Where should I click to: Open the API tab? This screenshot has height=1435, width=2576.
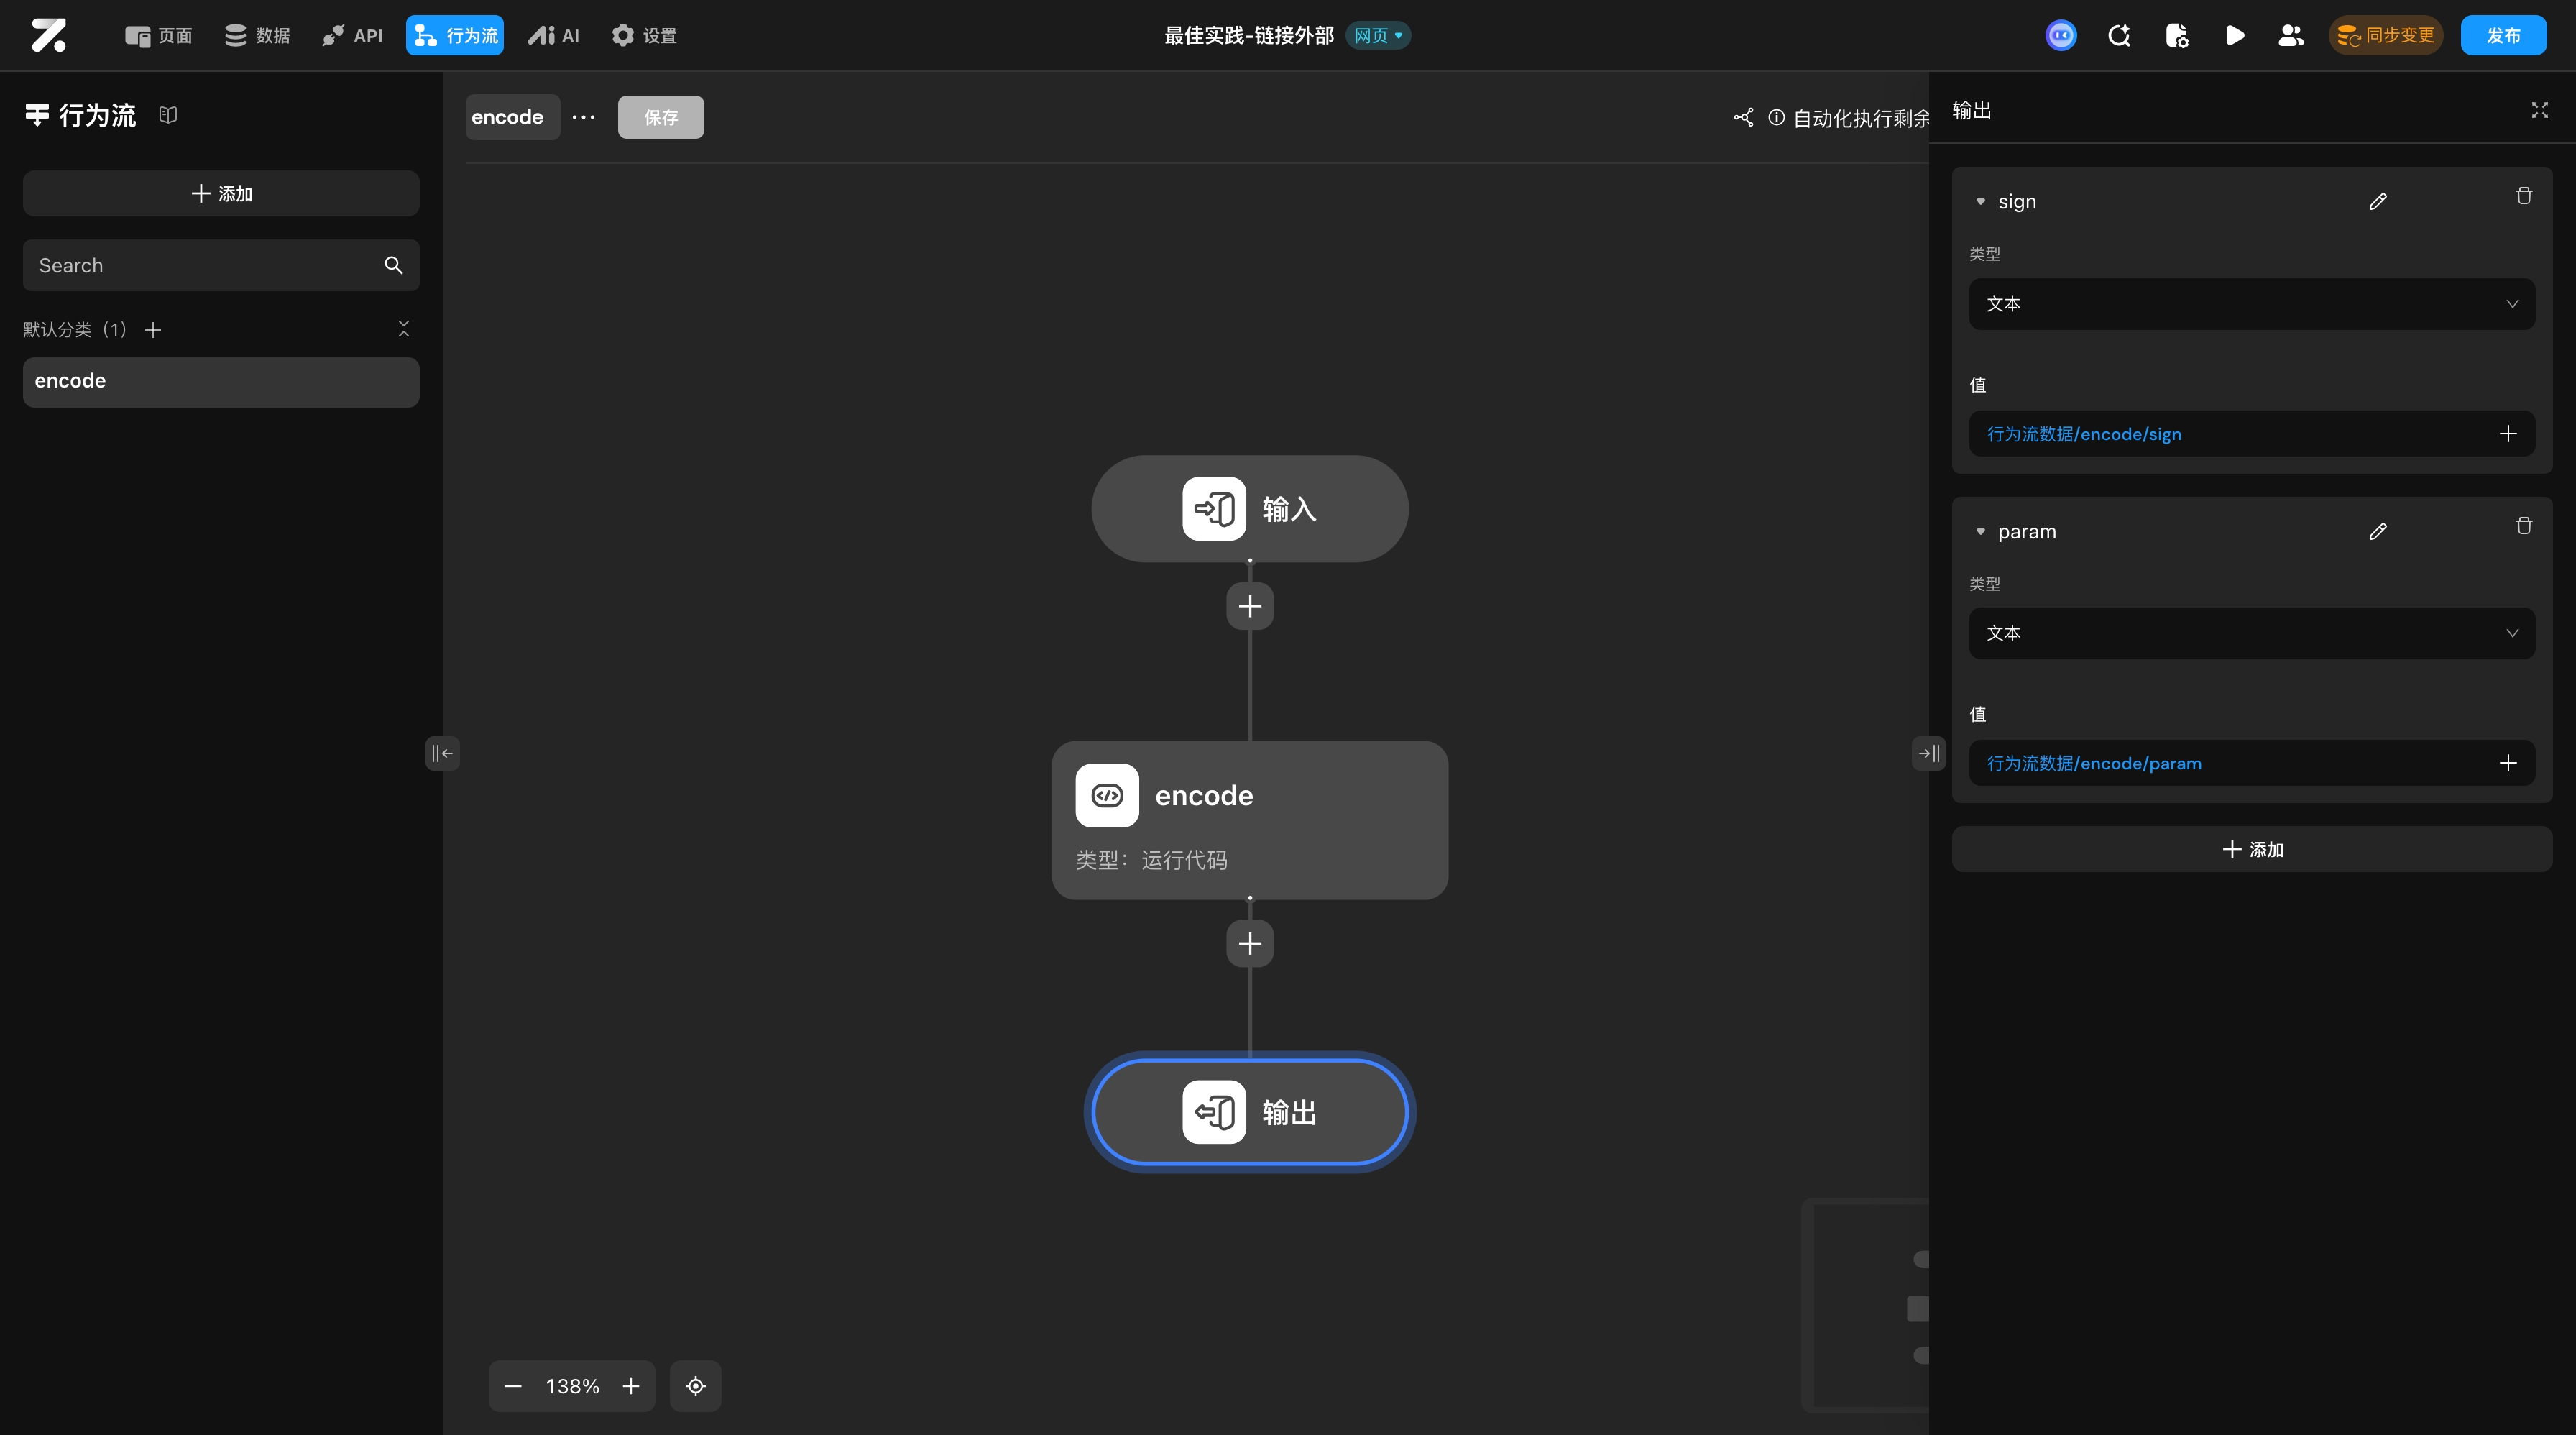352,36
